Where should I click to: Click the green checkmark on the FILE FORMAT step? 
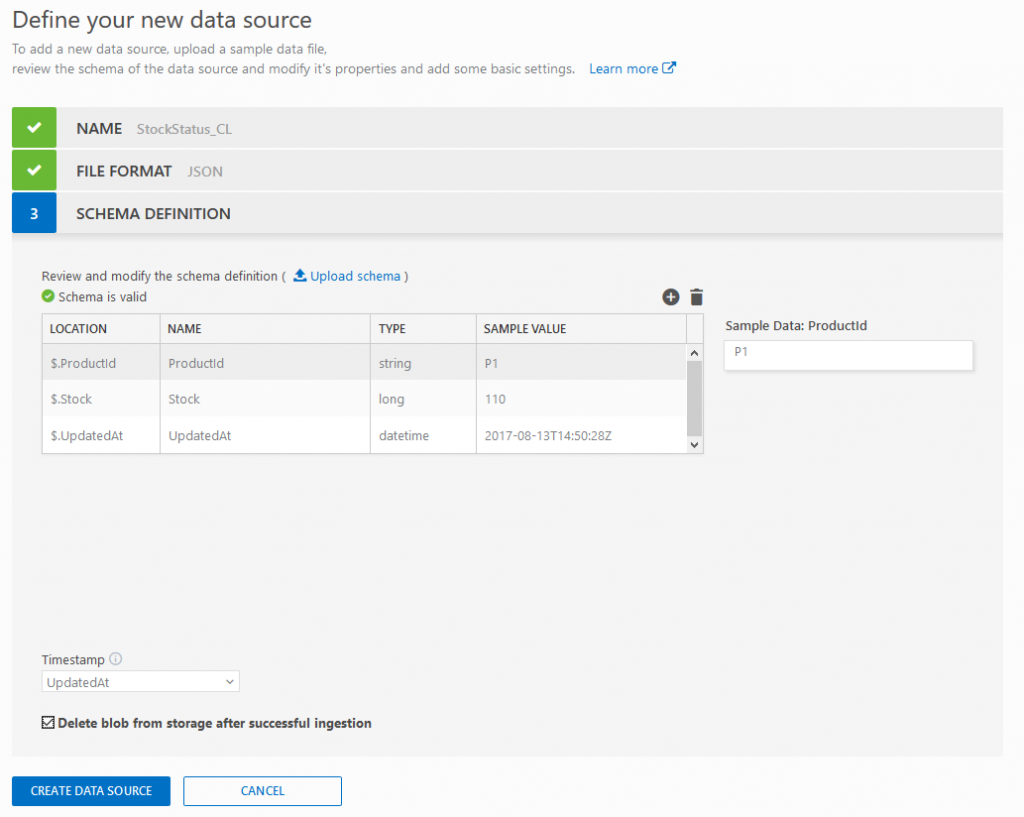tap(33, 170)
